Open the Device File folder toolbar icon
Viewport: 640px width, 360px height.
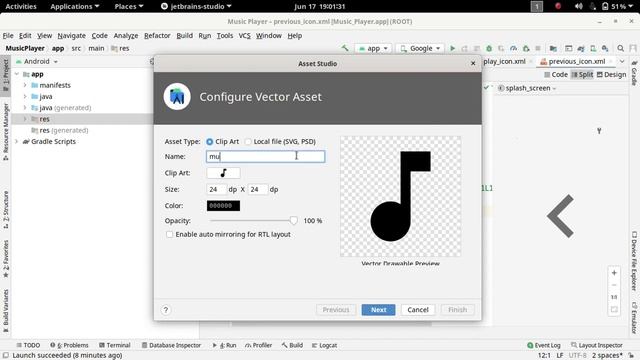[x=553, y=48]
